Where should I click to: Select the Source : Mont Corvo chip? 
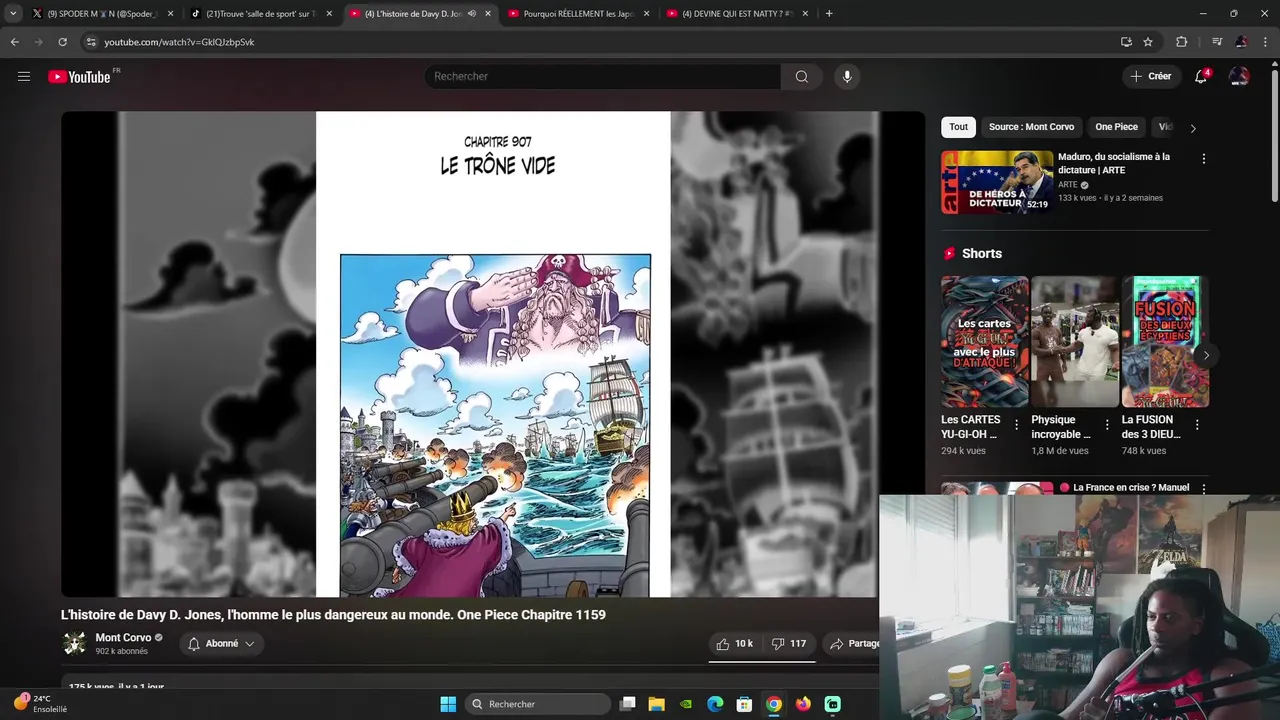point(1031,127)
